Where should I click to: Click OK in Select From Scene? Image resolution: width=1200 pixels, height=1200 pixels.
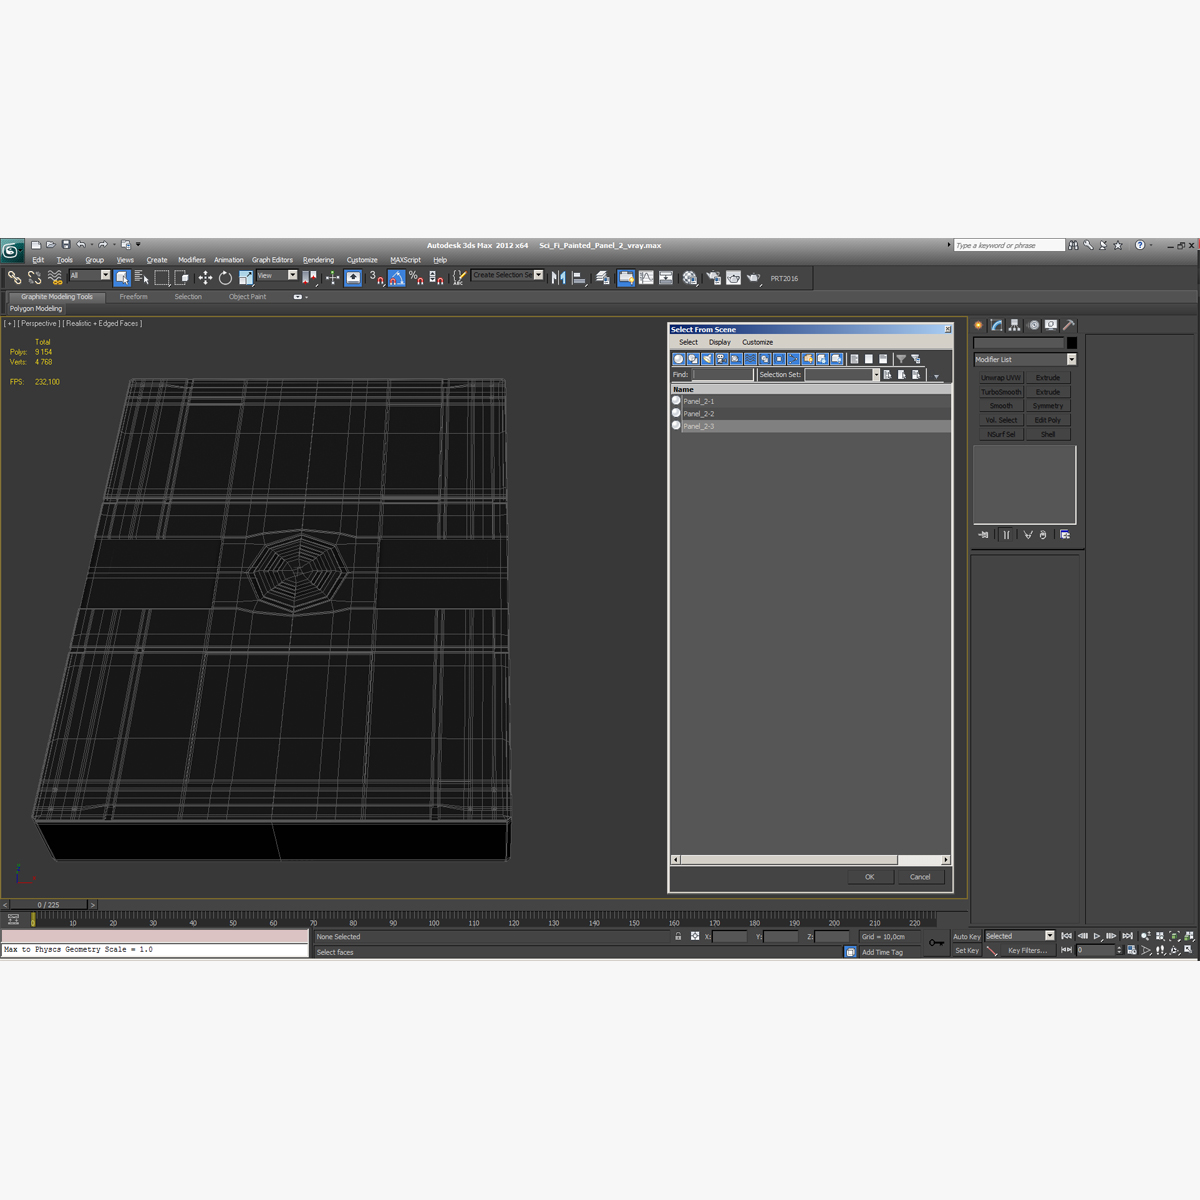point(870,877)
